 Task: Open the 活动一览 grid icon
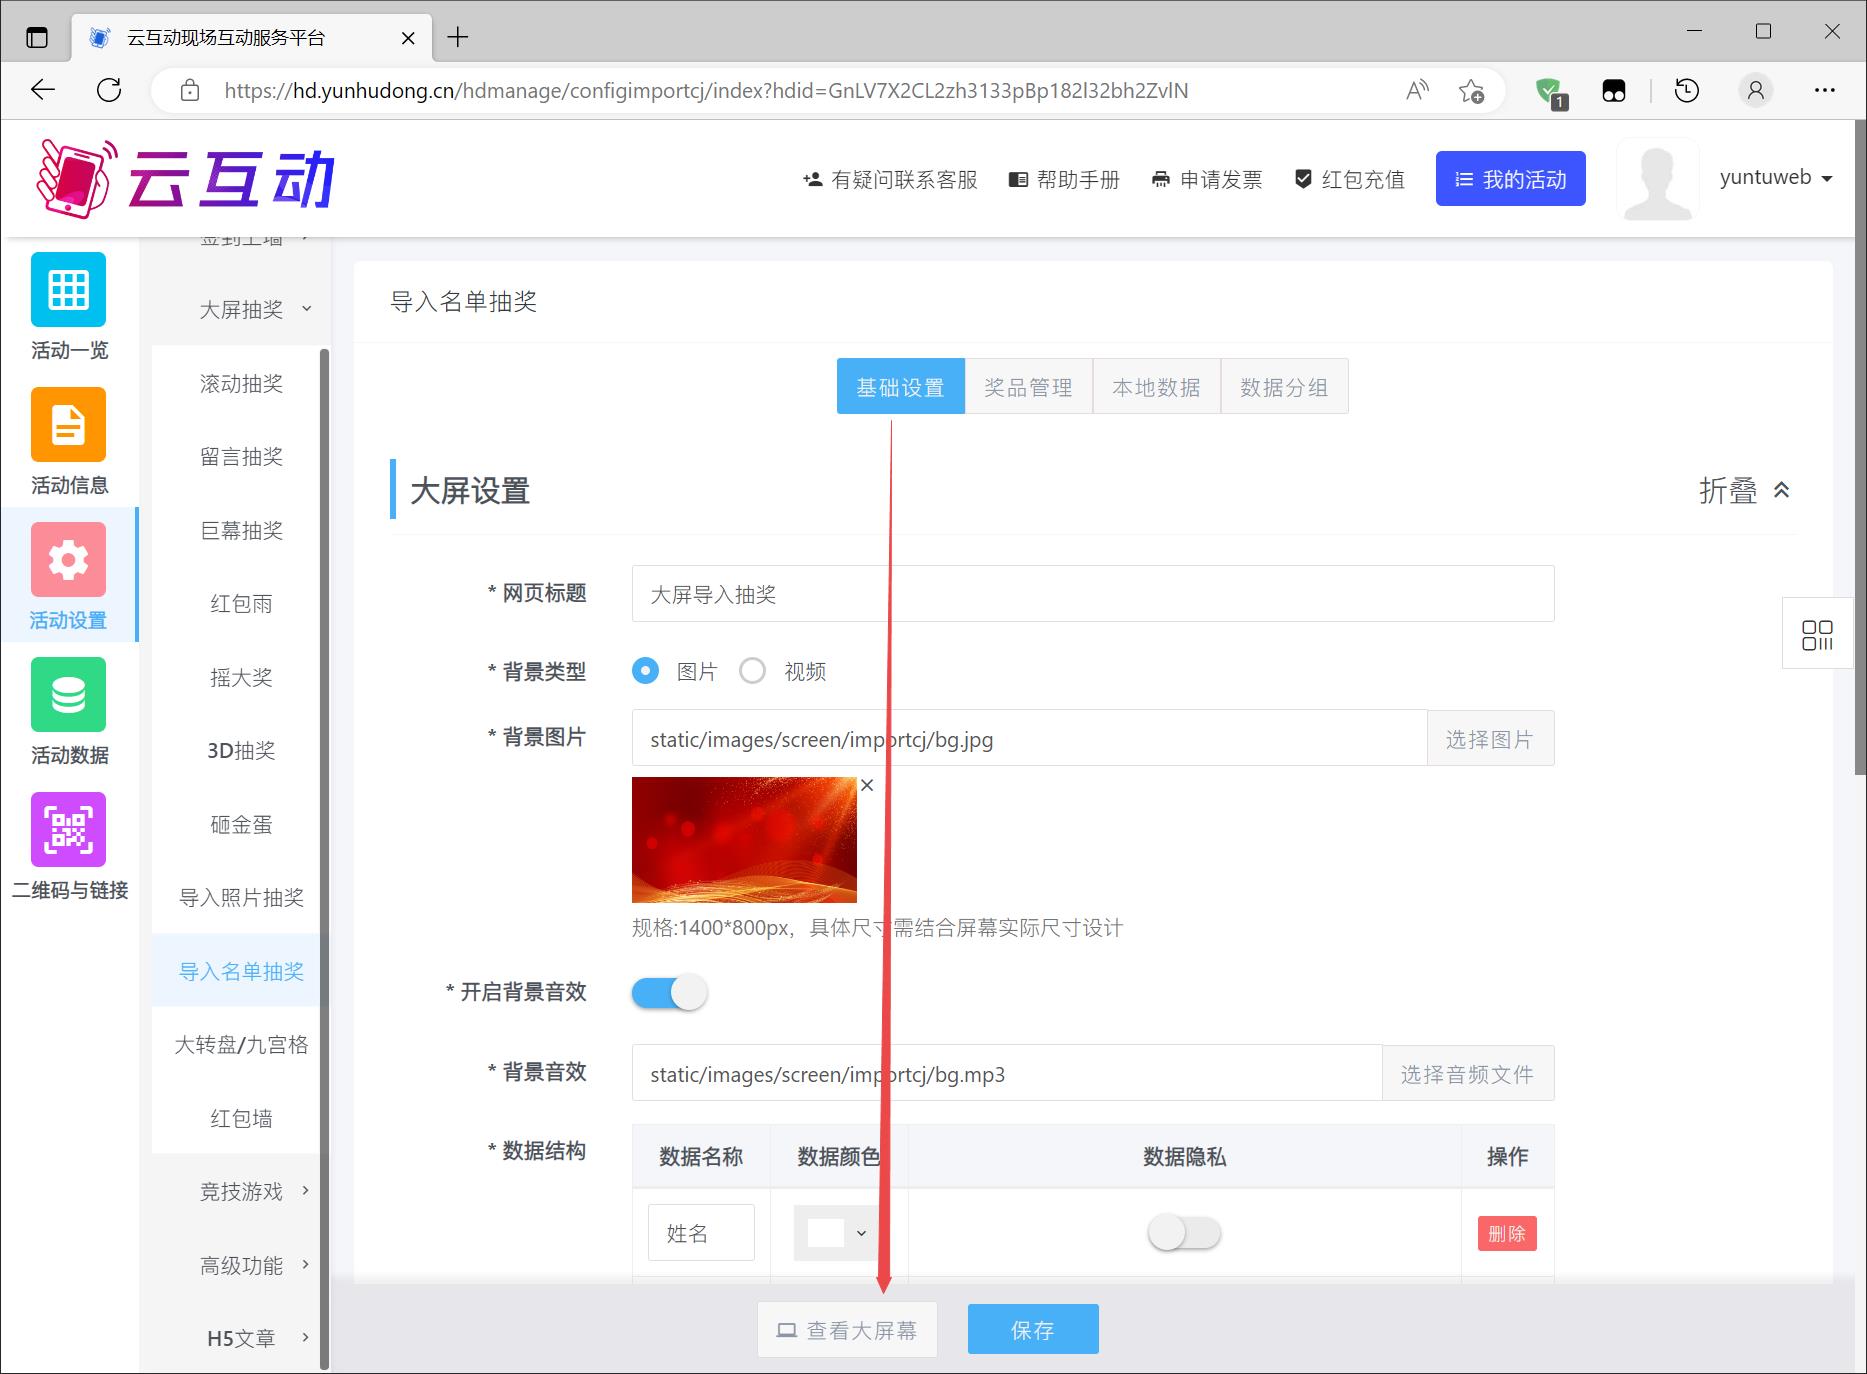(x=68, y=290)
